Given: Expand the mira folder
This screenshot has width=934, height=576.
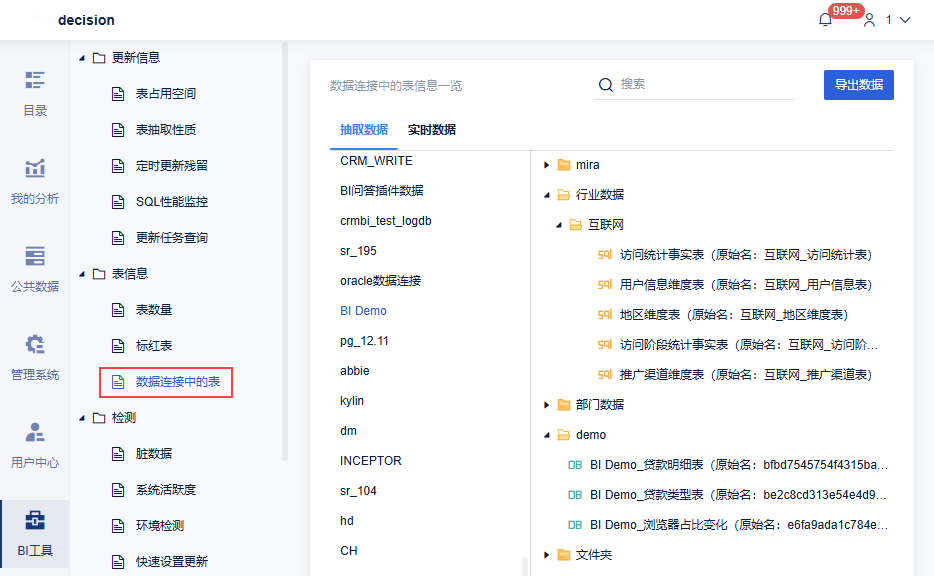Looking at the screenshot, I should point(547,165).
